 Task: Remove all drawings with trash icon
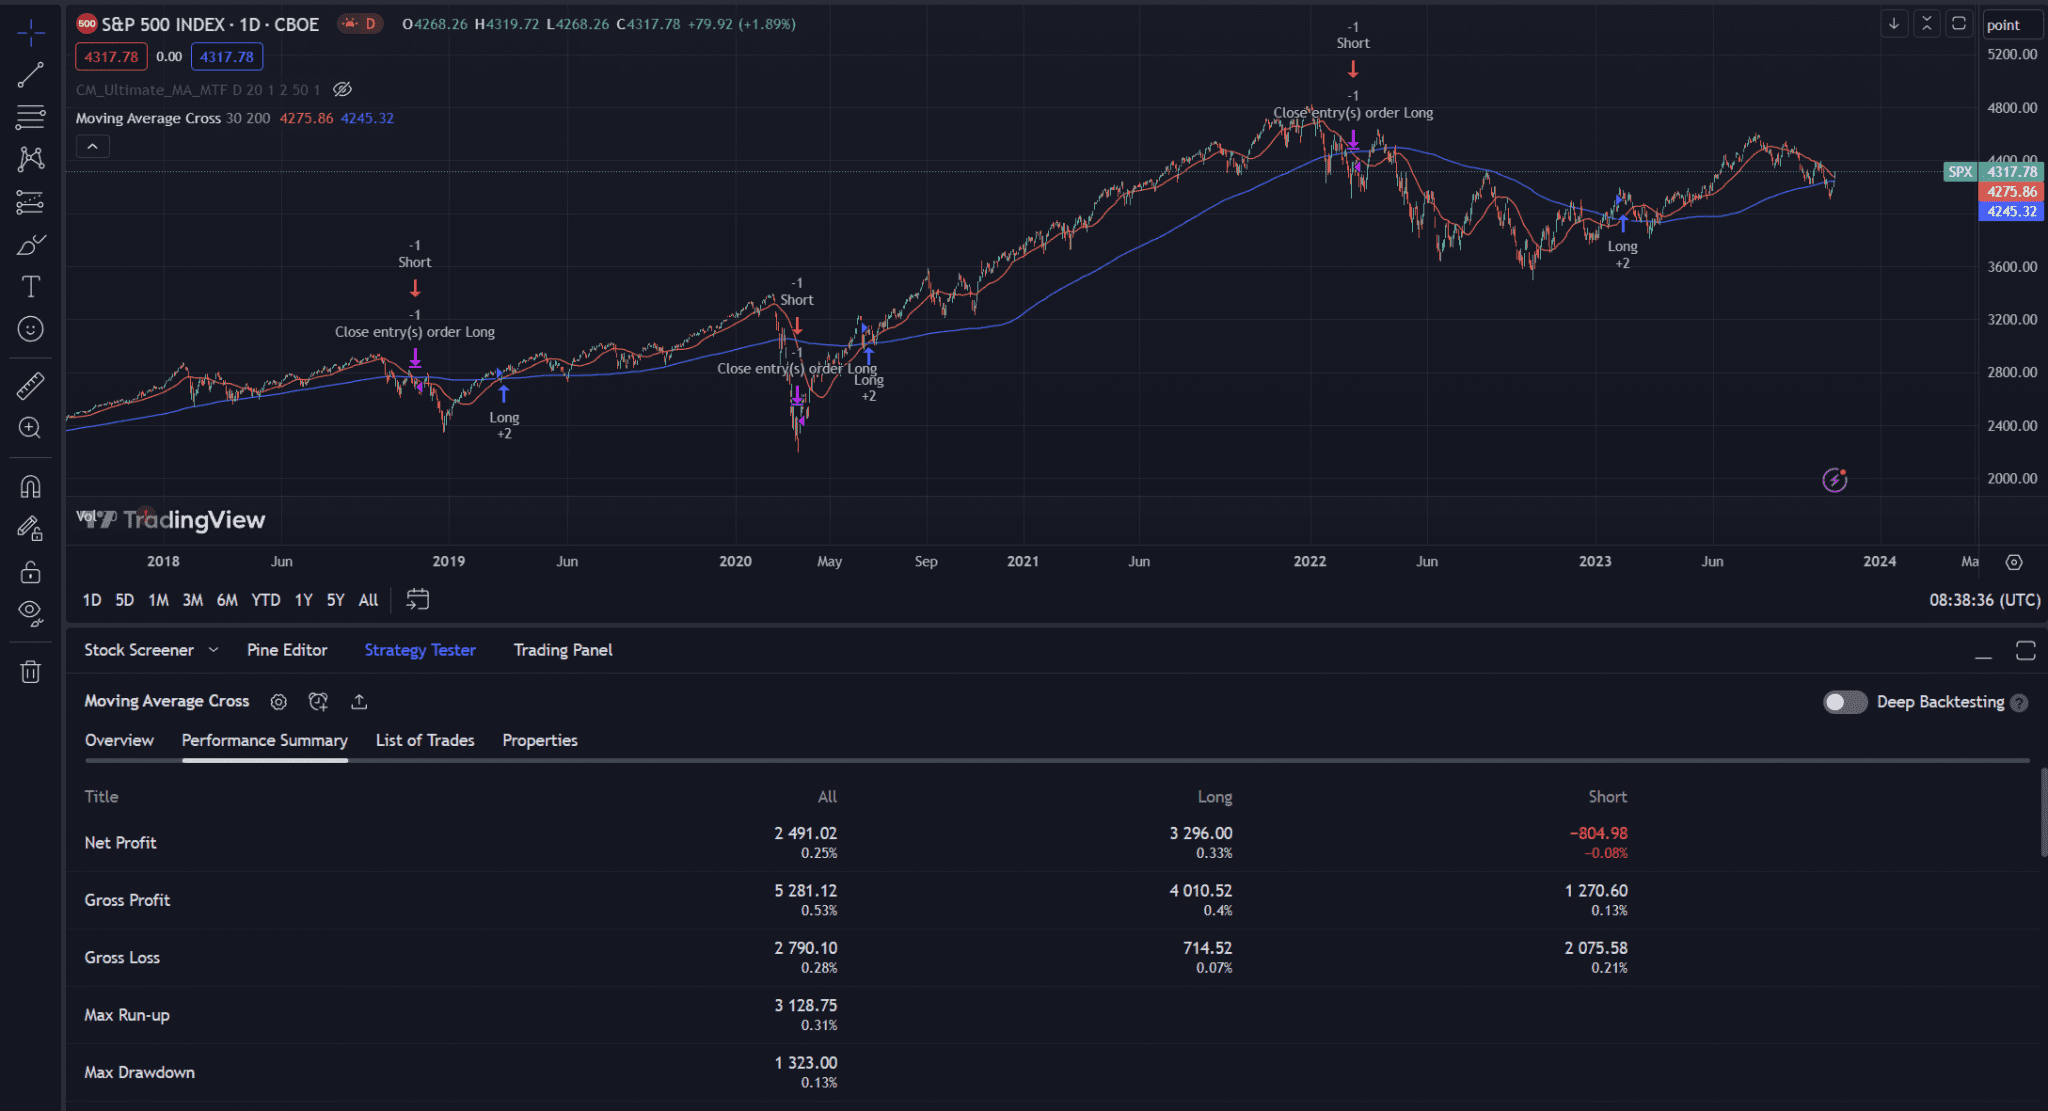coord(30,671)
